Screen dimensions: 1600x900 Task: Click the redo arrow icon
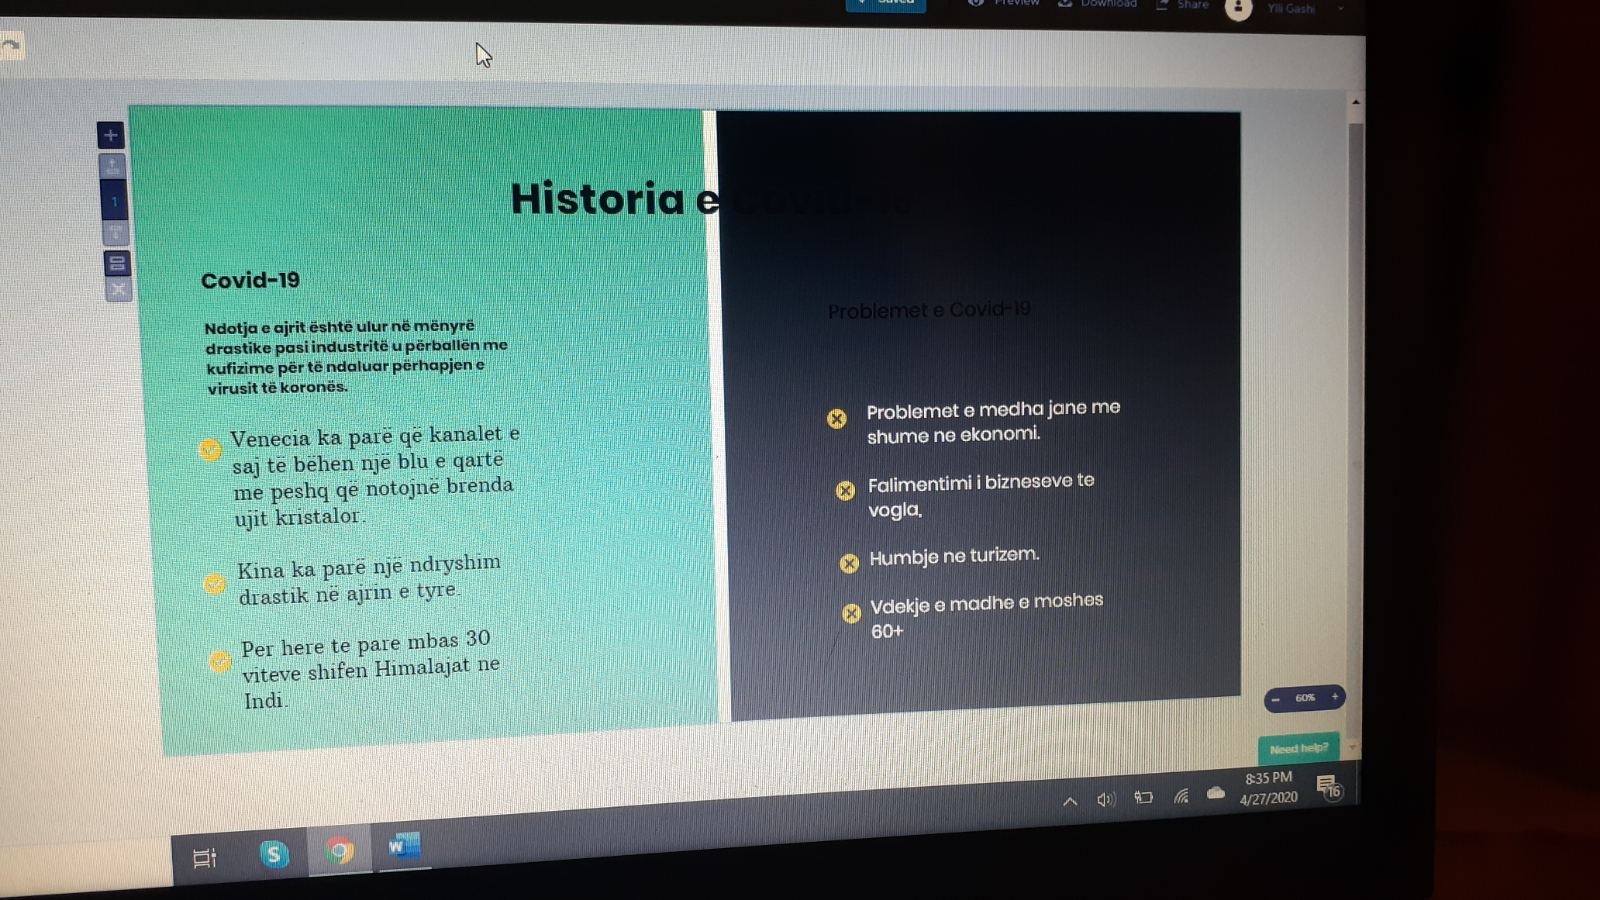11,46
